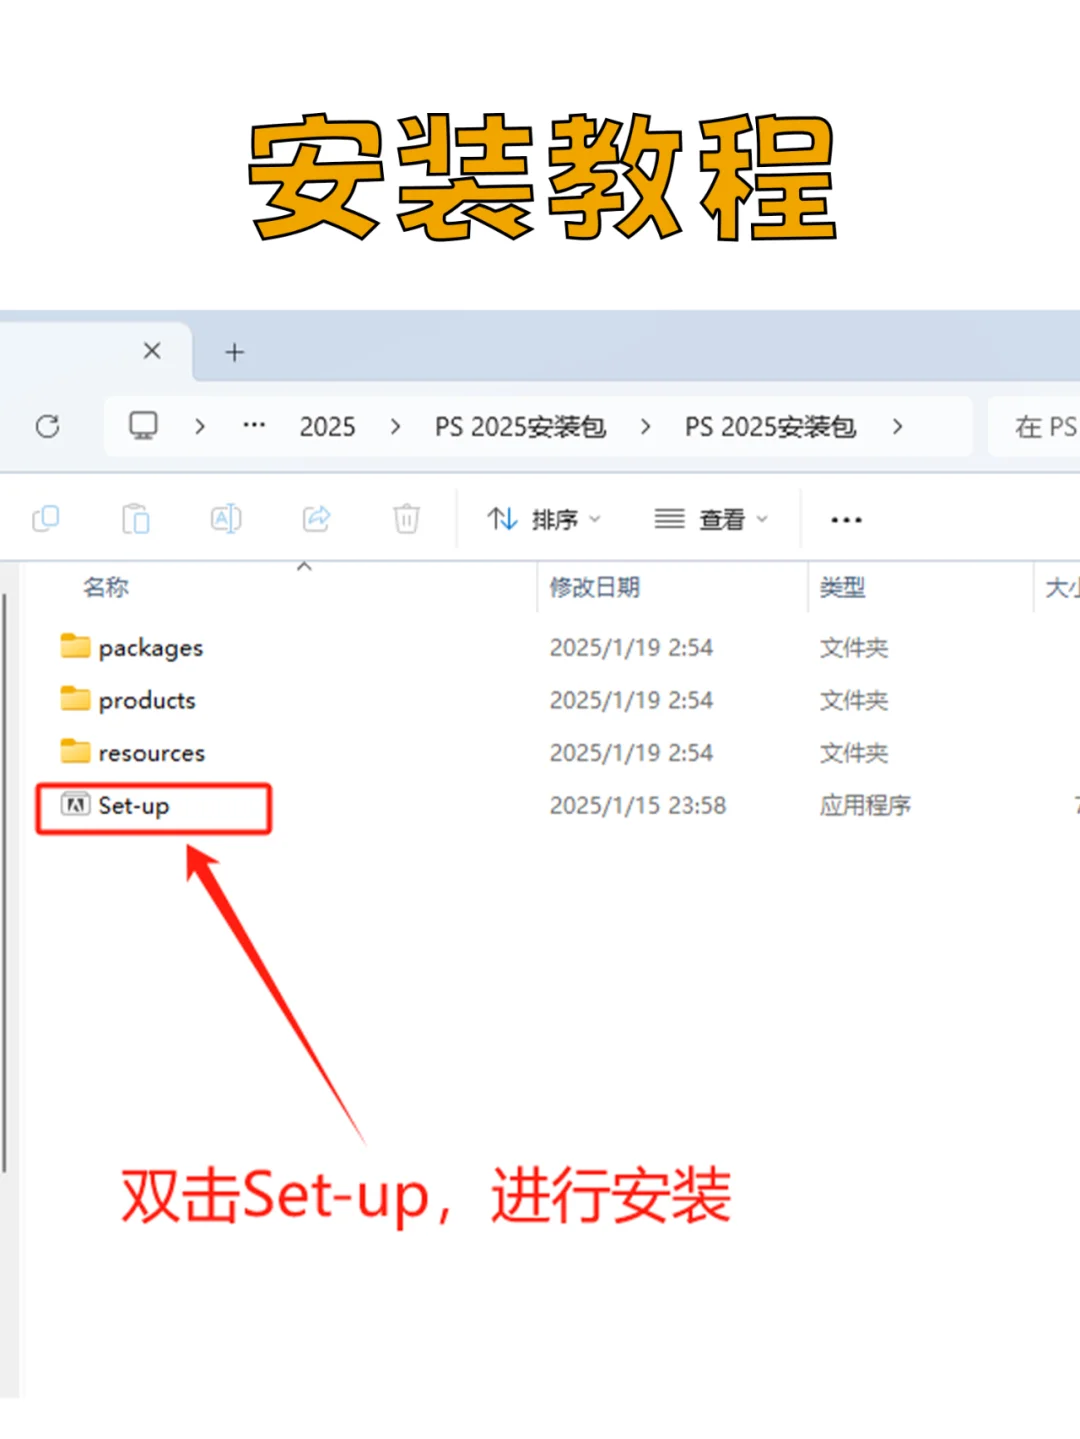This screenshot has height=1439, width=1080.
Task: Open the packages folder
Action: [151, 647]
